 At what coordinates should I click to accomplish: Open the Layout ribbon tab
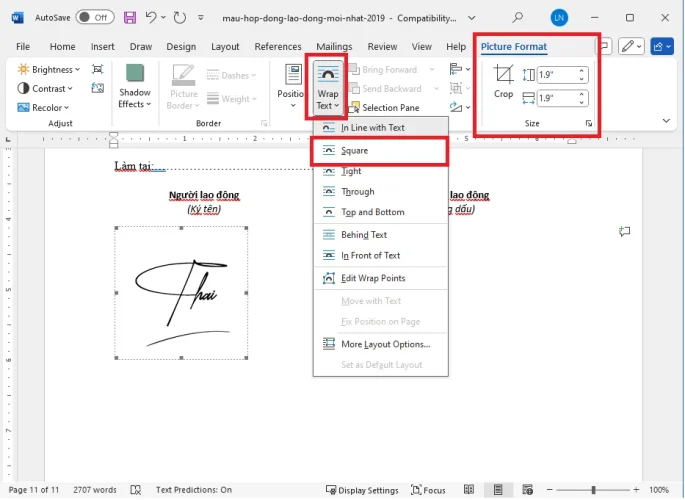[x=225, y=47]
